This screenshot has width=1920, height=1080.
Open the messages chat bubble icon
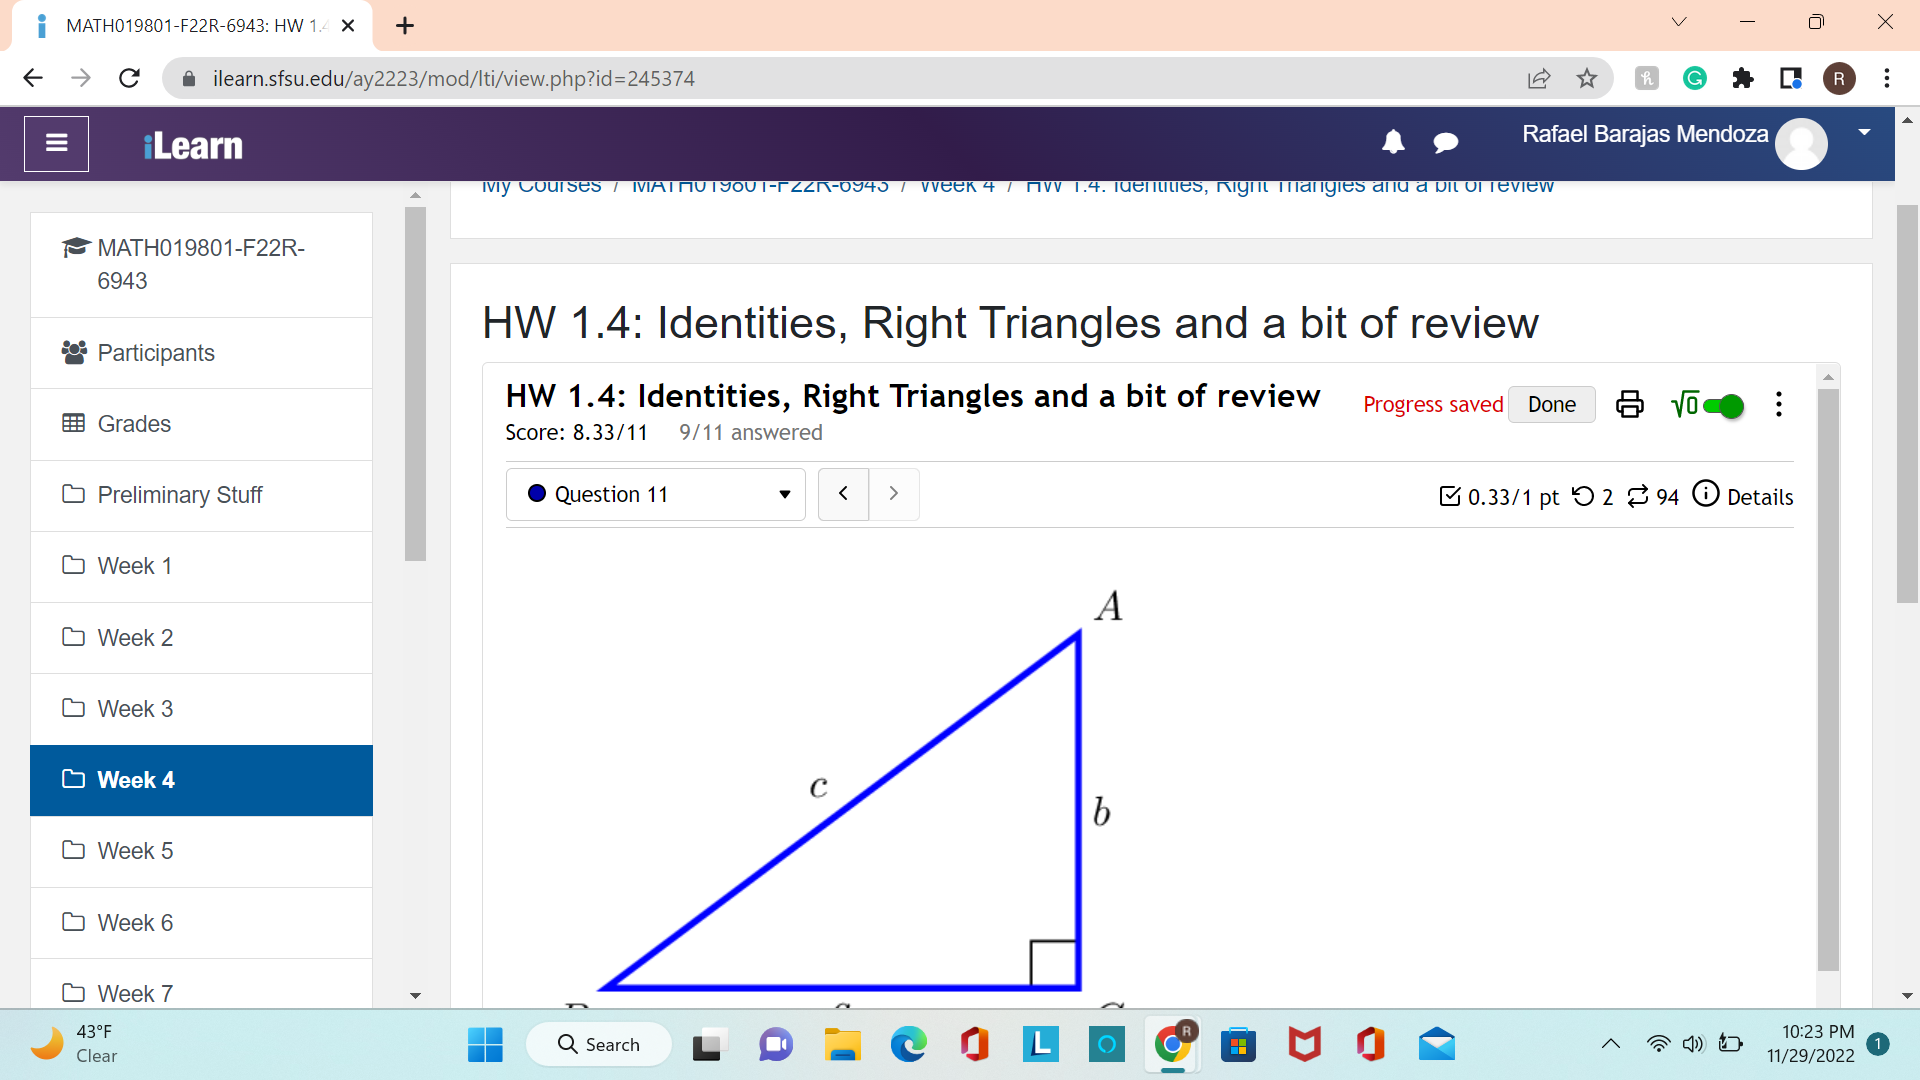pyautogui.click(x=1446, y=143)
